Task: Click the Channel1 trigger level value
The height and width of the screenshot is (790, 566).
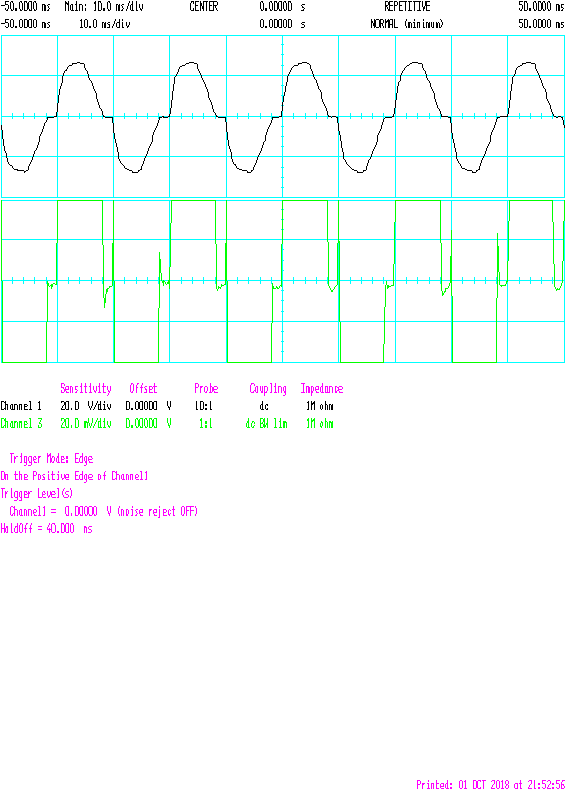Action: (x=103, y=511)
